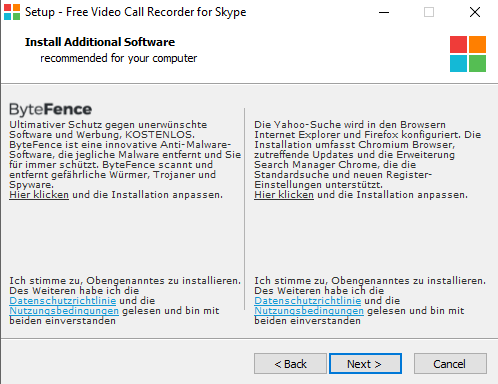Cancel the setup wizard
The width and height of the screenshot is (498, 384).
coord(450,364)
